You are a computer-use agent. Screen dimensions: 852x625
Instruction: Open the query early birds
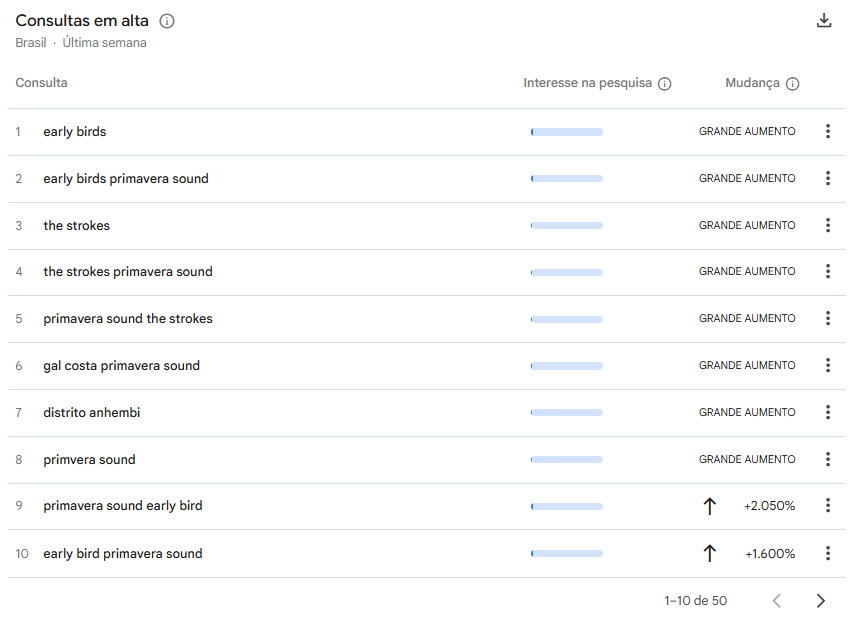coord(74,132)
